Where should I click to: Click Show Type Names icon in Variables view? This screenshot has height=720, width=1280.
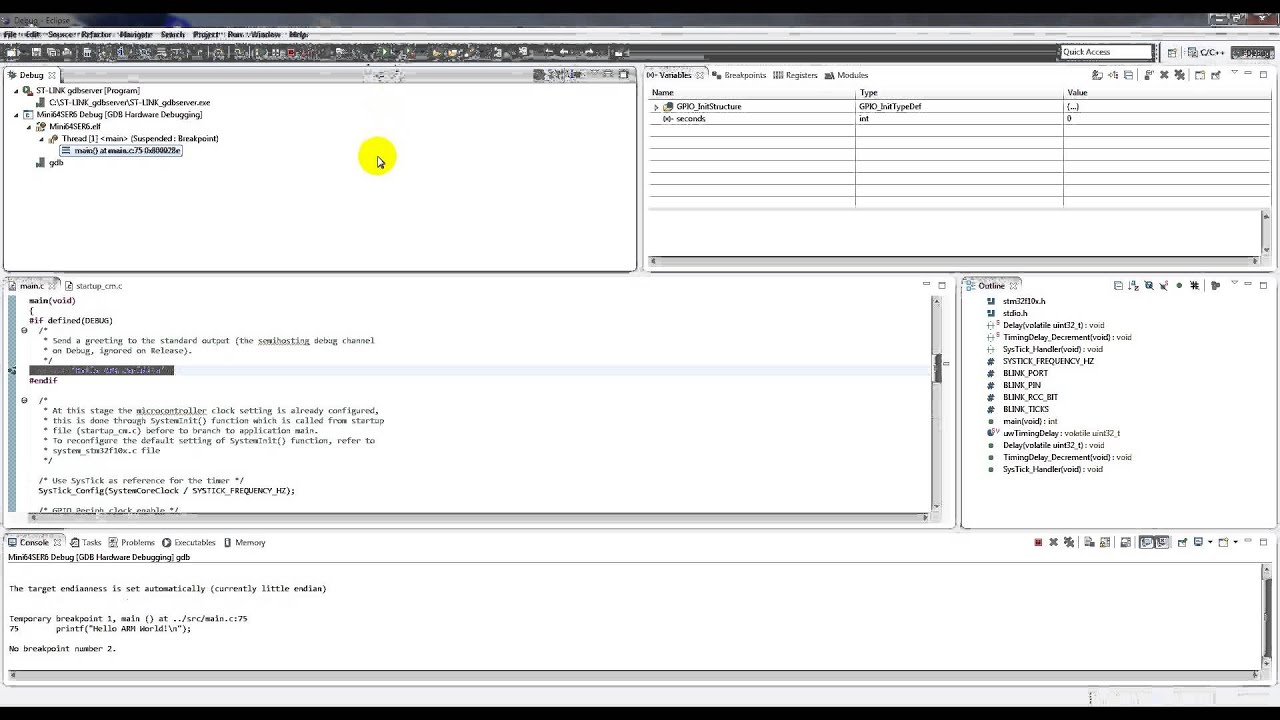coord(1097,75)
